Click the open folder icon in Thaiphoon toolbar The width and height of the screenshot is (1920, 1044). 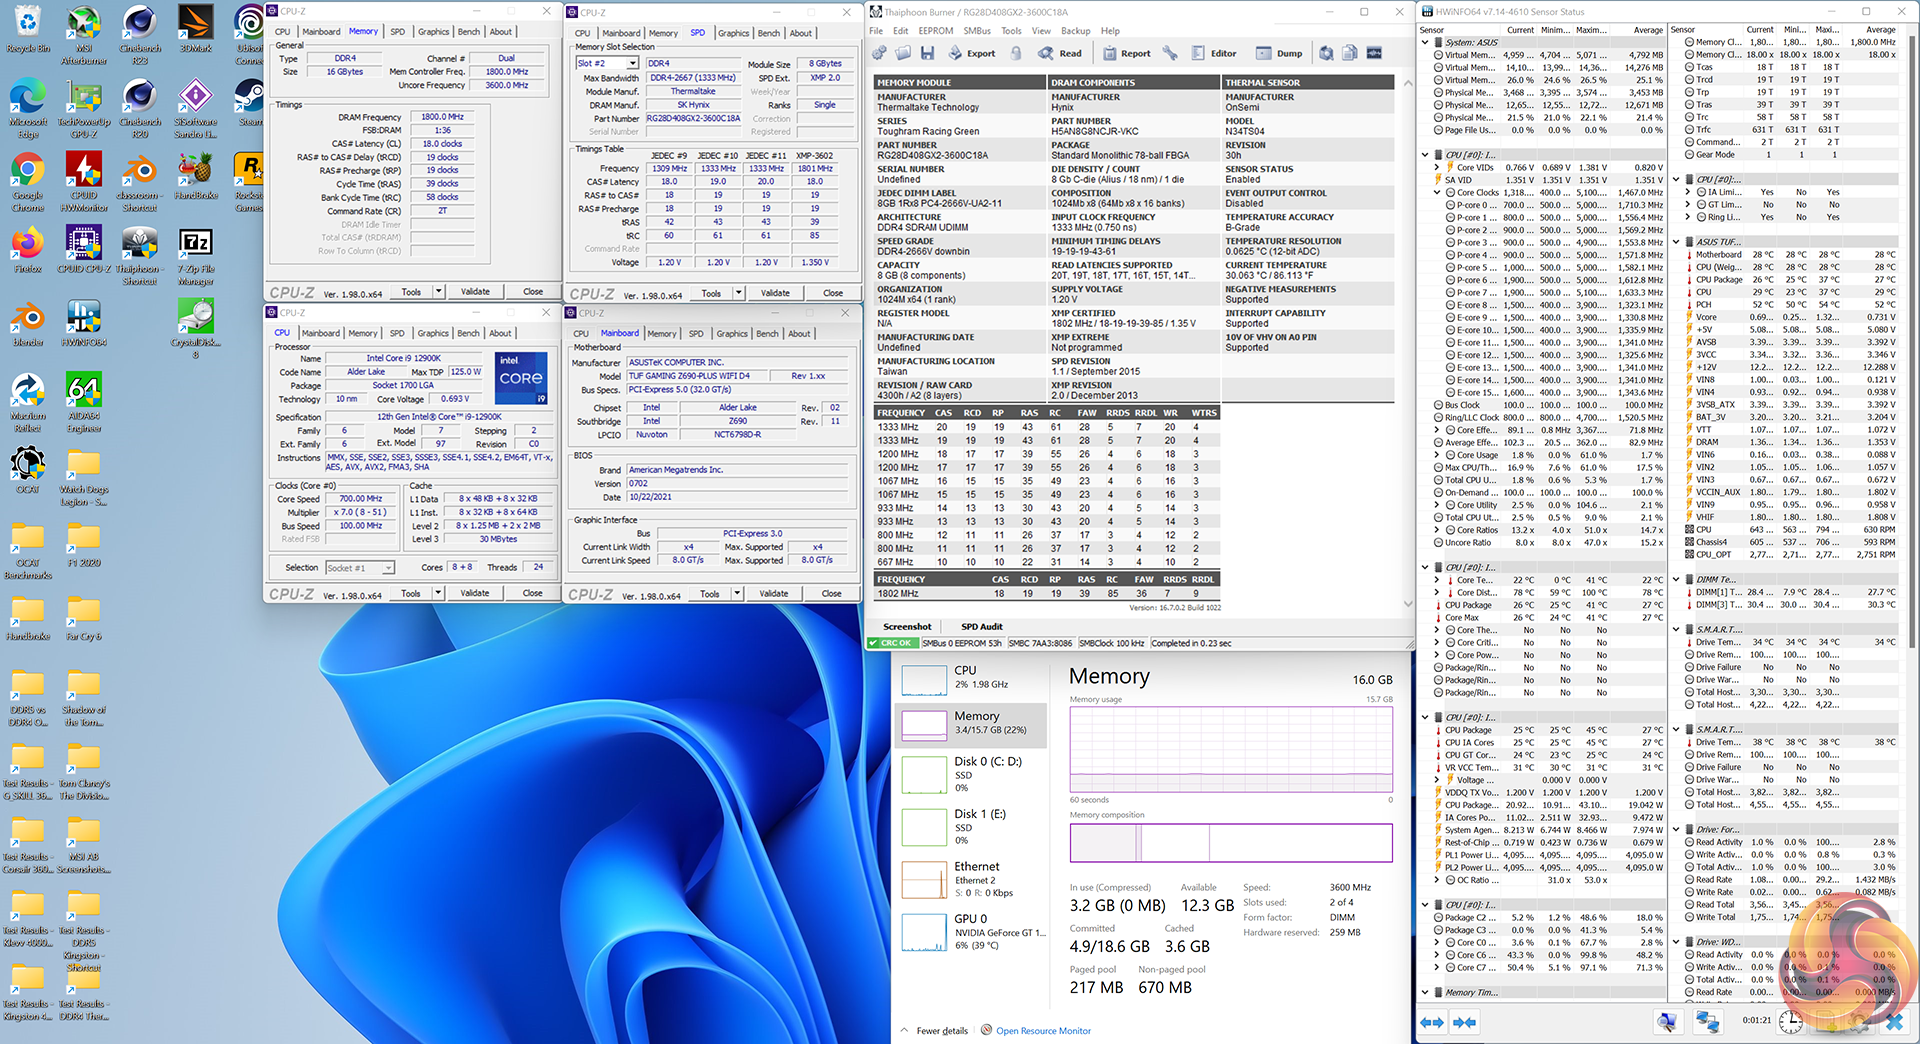[903, 53]
